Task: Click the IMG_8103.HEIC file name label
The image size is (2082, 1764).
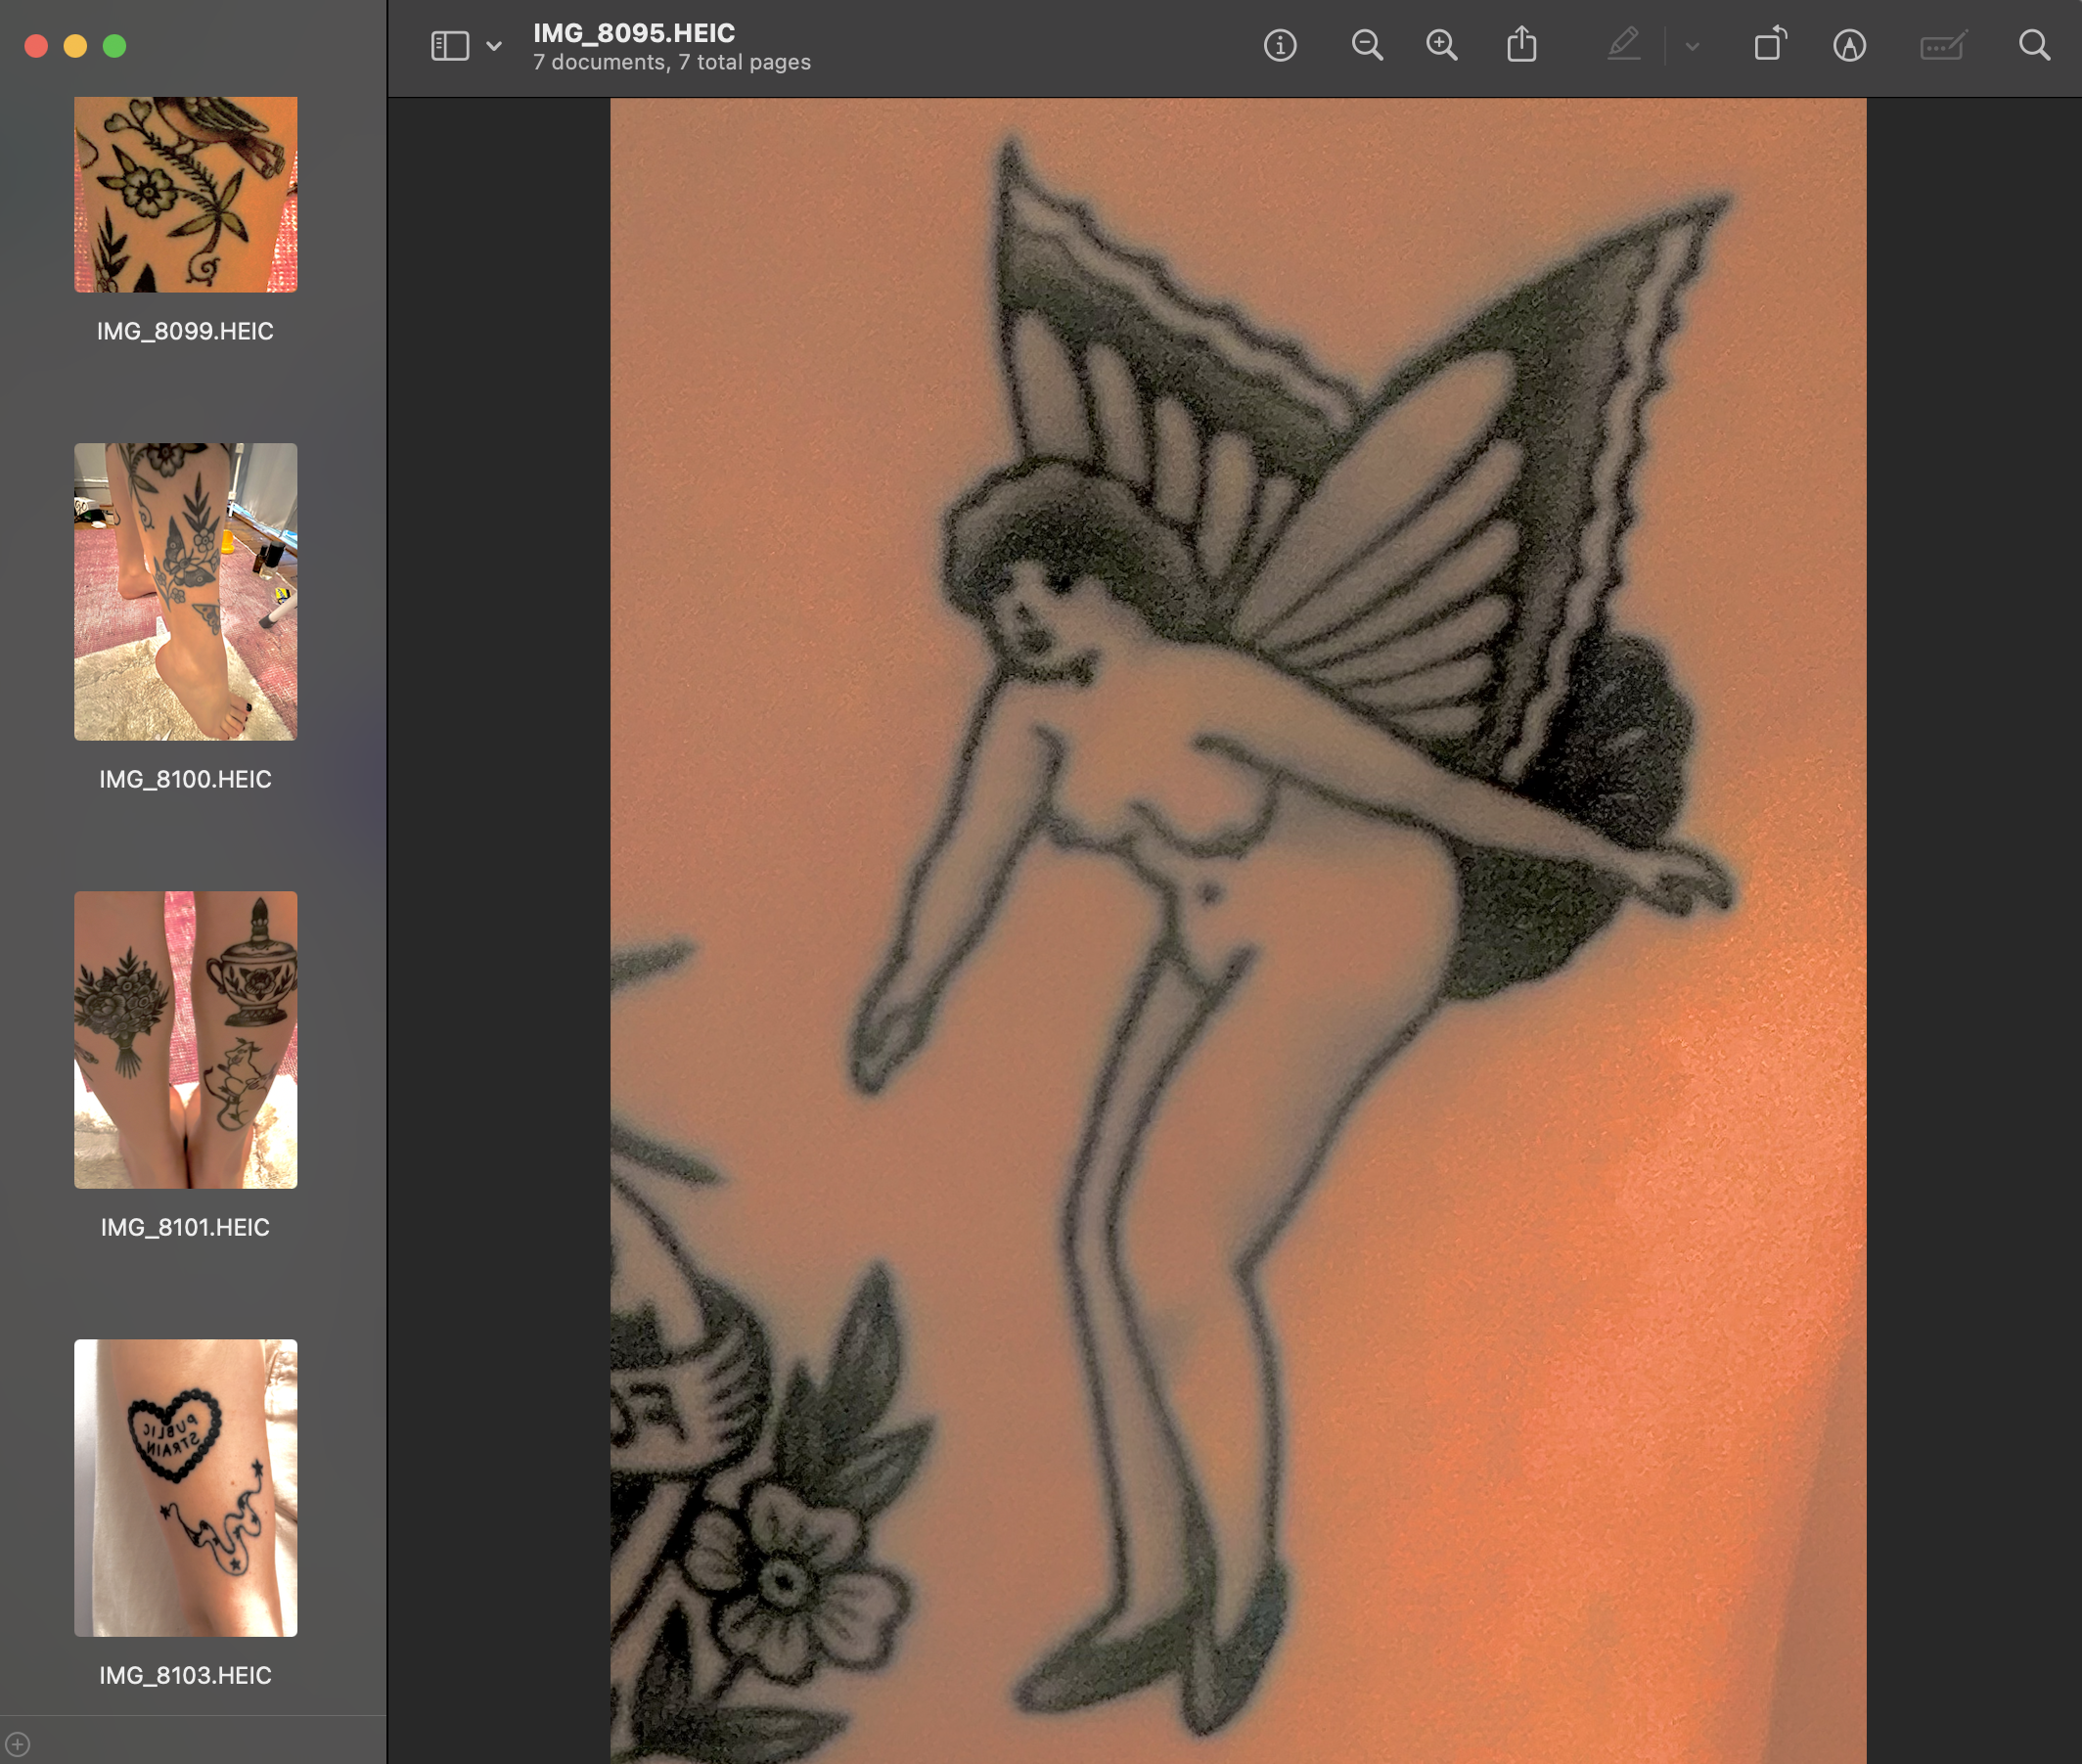Action: click(x=185, y=1675)
